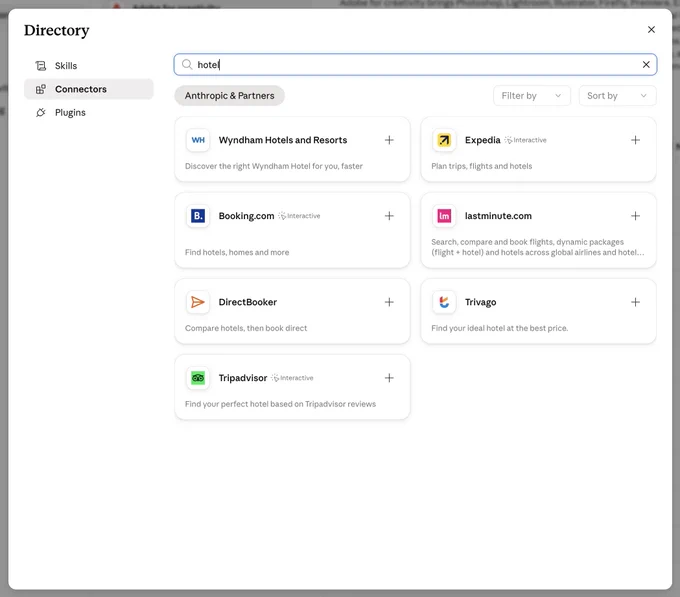Add the DirectBooker connector with plus icon

pyautogui.click(x=389, y=302)
